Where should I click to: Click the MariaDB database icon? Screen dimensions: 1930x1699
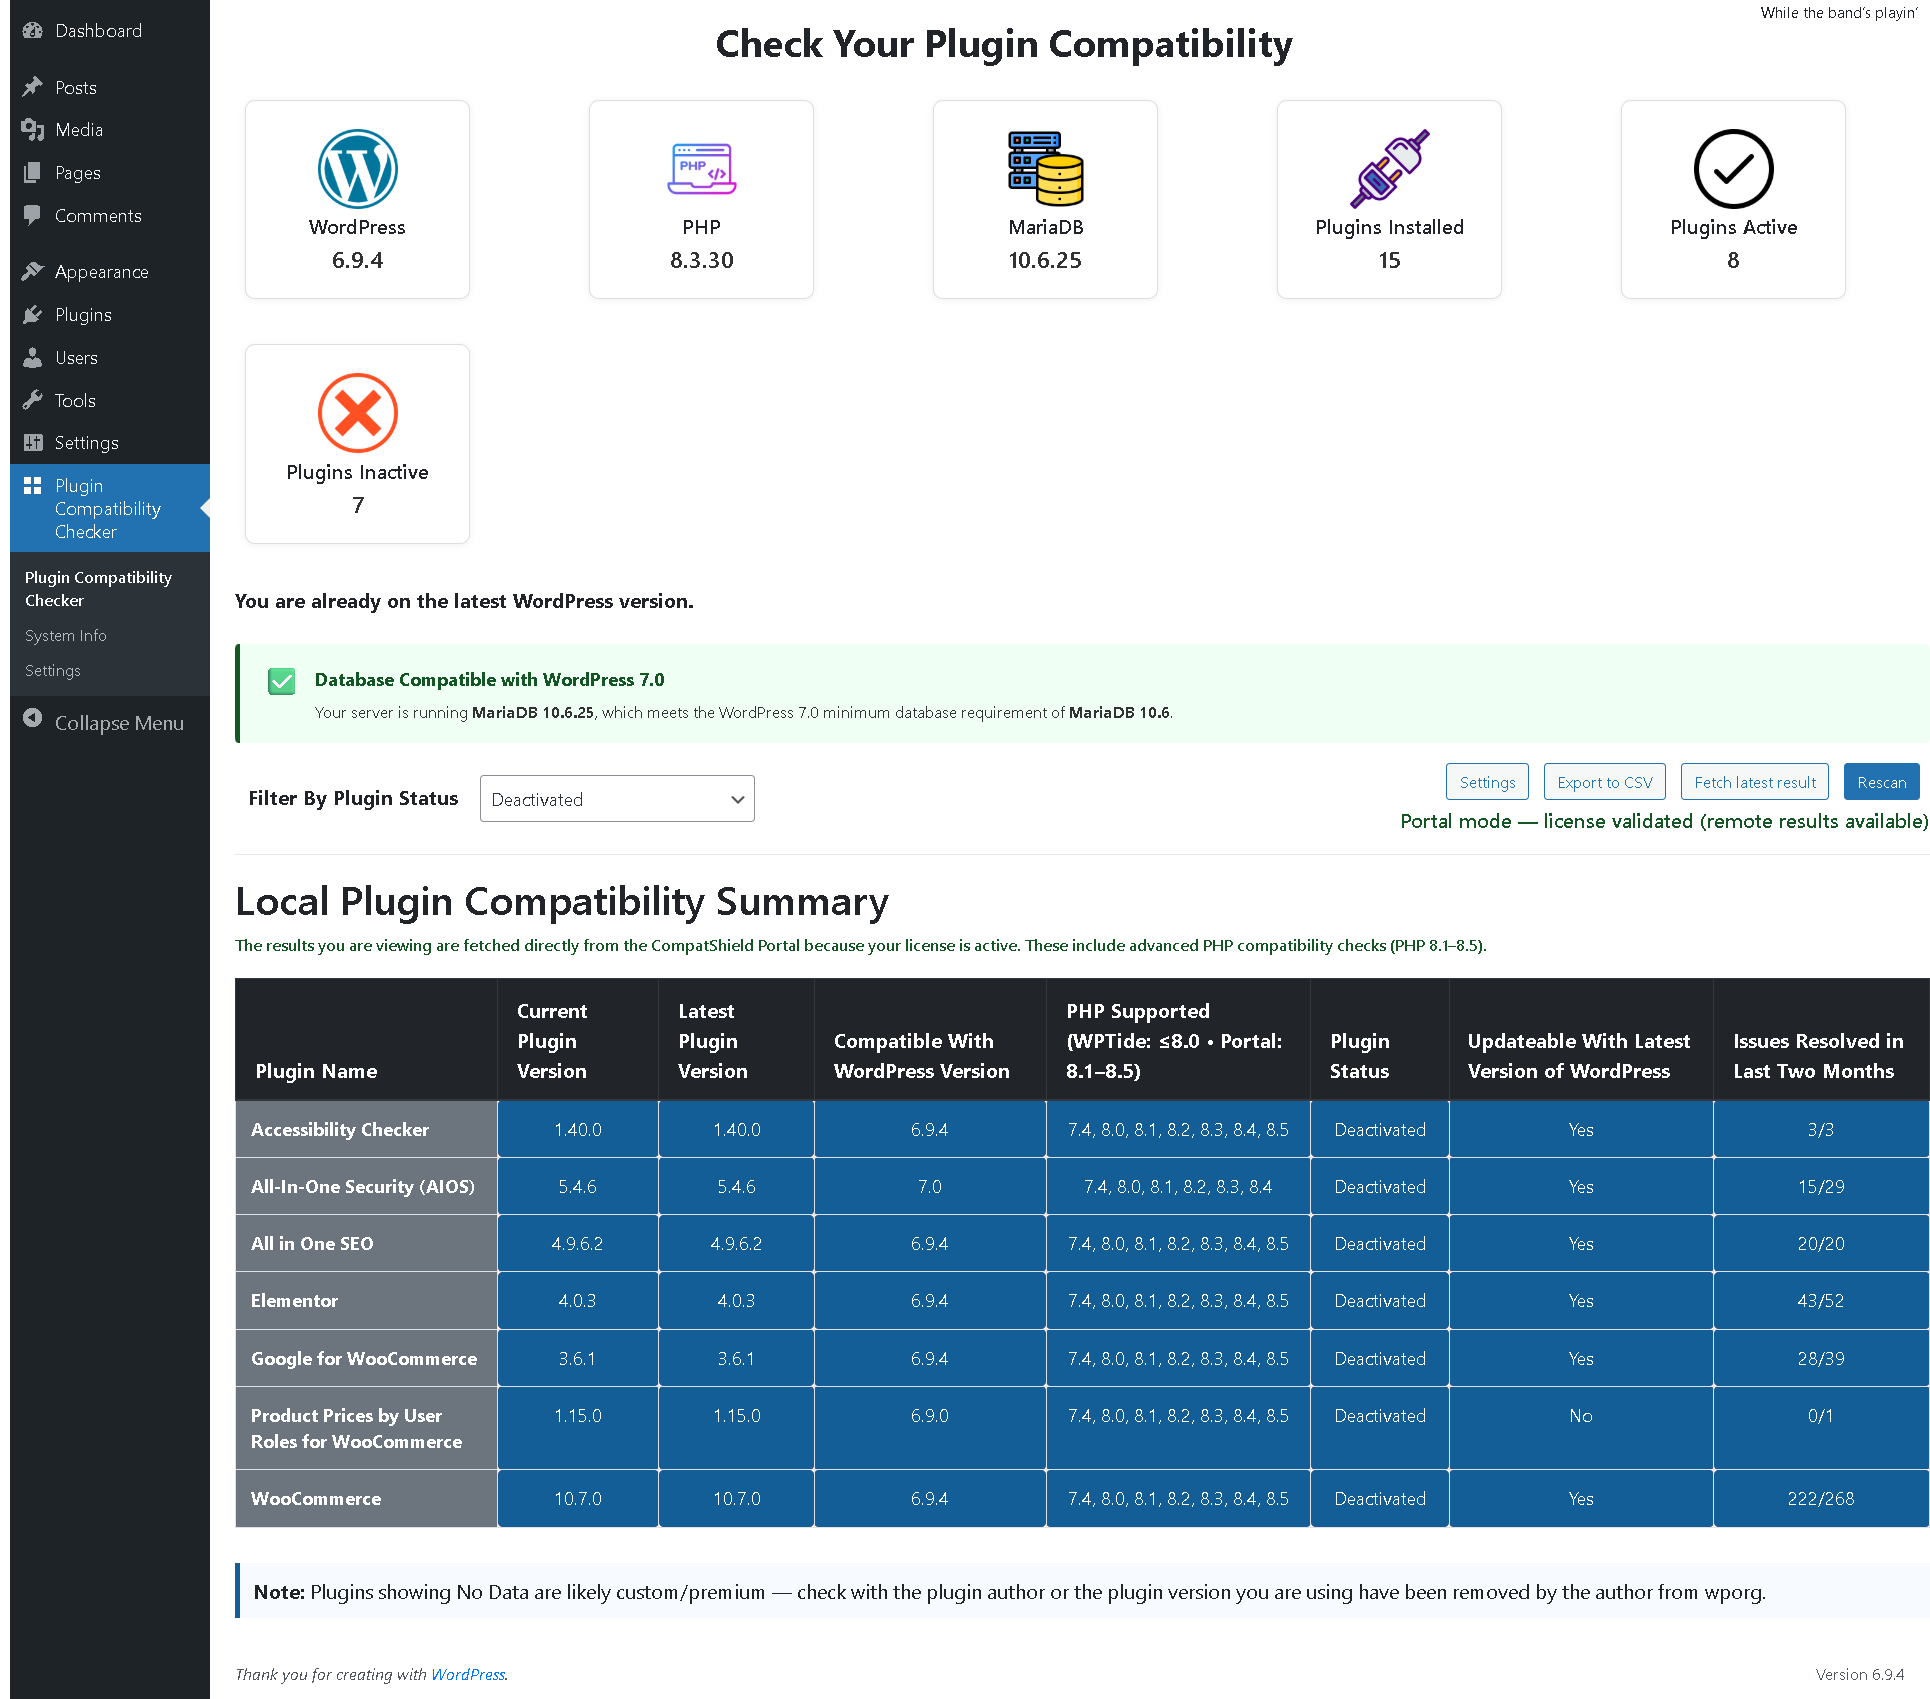pyautogui.click(x=1045, y=169)
